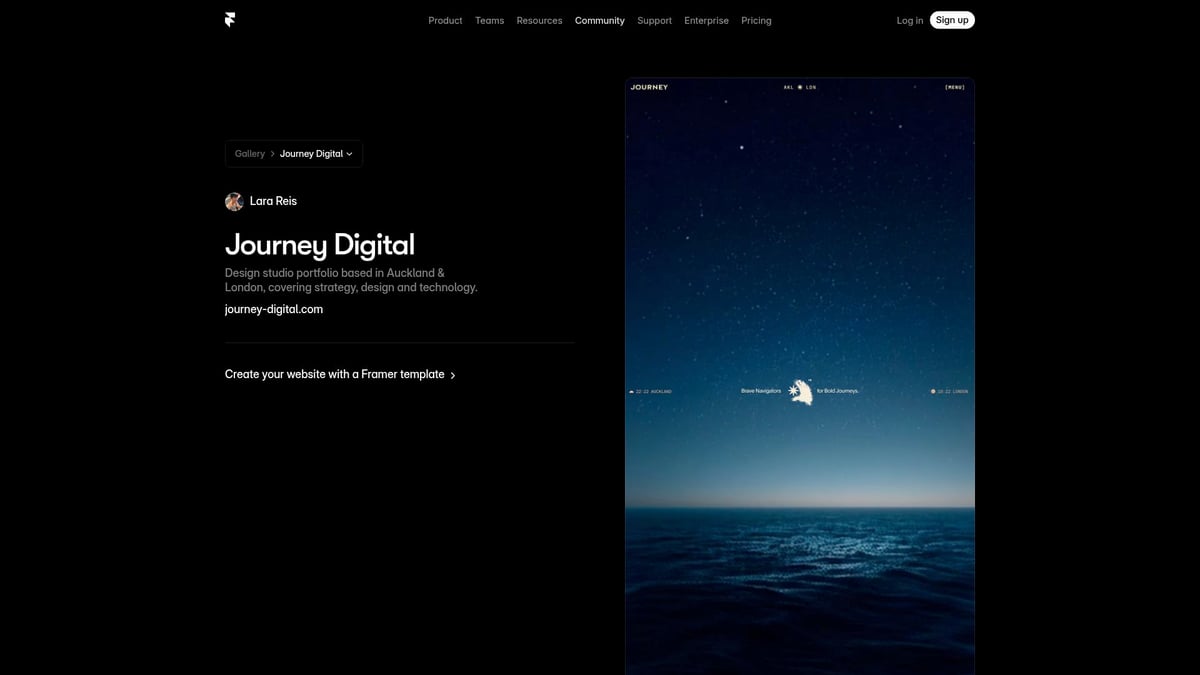1200x675 pixels.
Task: Open the Resources menu
Action: 539,21
